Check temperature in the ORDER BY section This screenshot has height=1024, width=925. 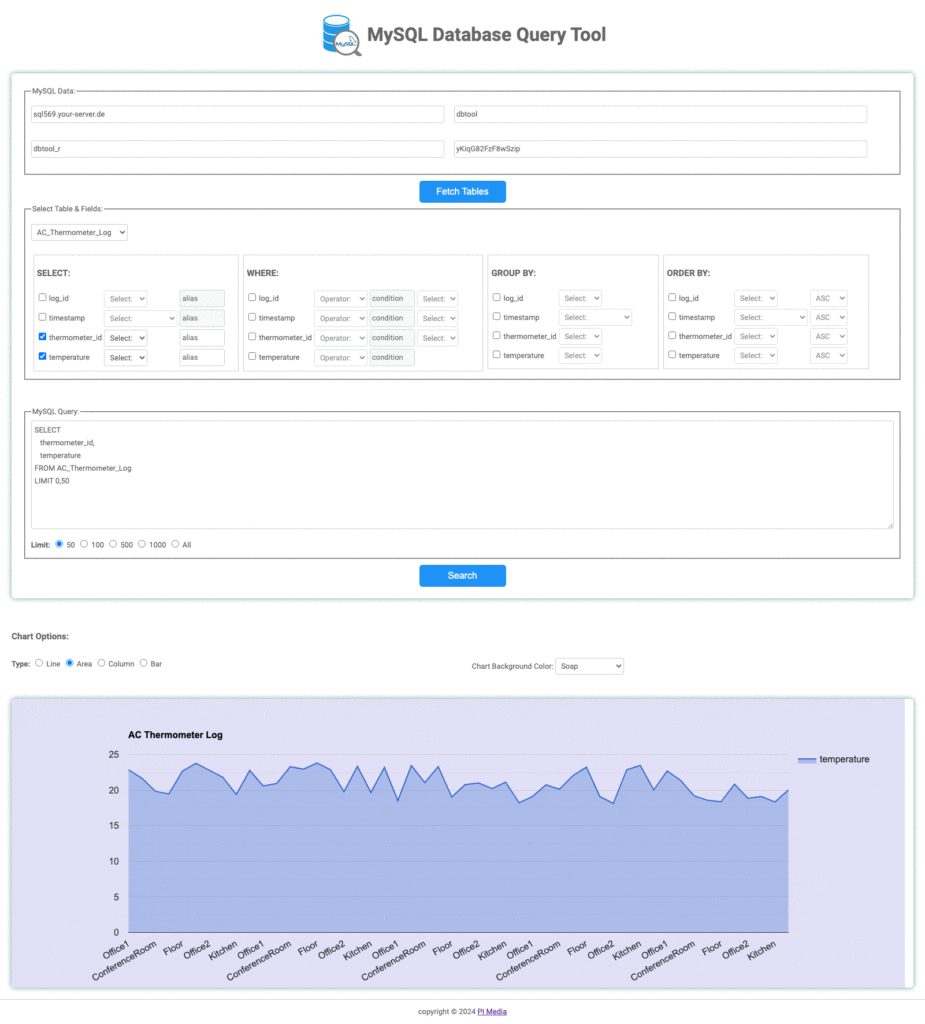tap(672, 355)
